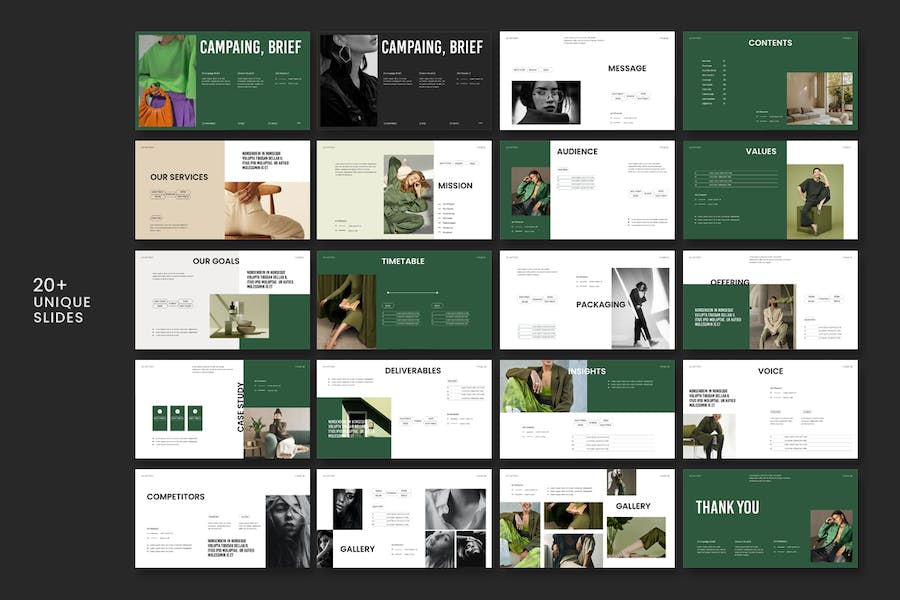Screen dimensions: 900x600
Task: Click the Our Services slide
Action: tap(222, 190)
